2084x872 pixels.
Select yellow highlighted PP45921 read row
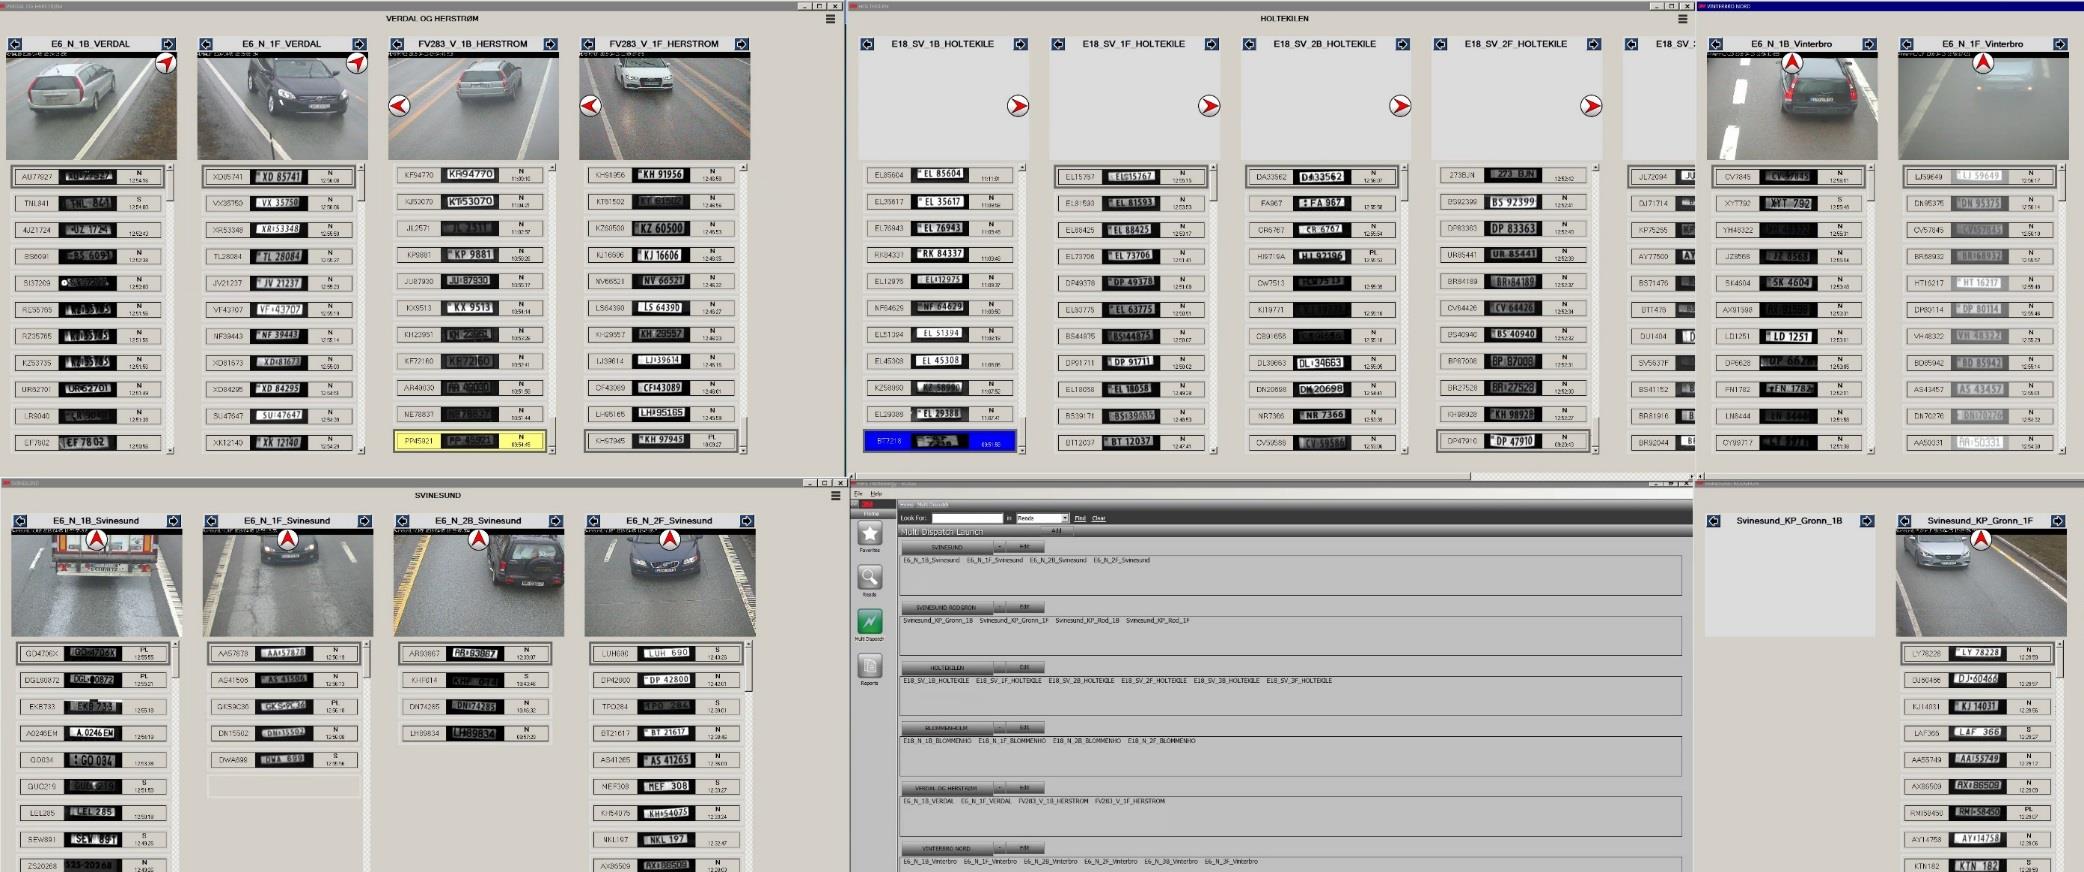(x=470, y=440)
